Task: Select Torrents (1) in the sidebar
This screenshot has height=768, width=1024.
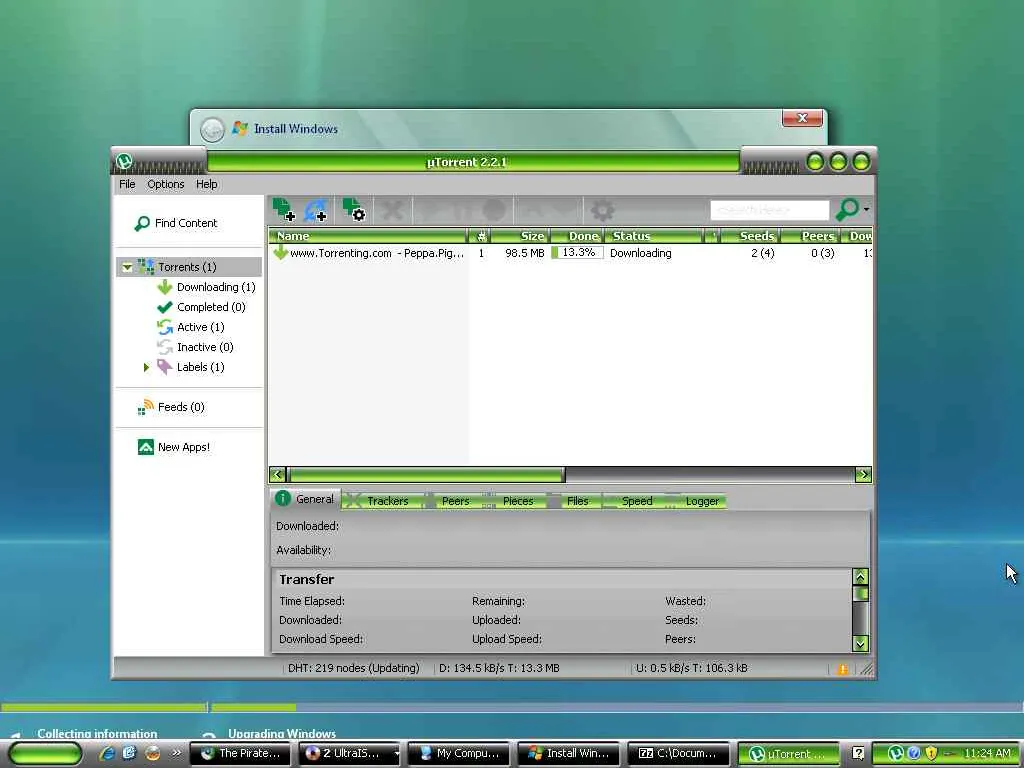Action: [x=187, y=267]
